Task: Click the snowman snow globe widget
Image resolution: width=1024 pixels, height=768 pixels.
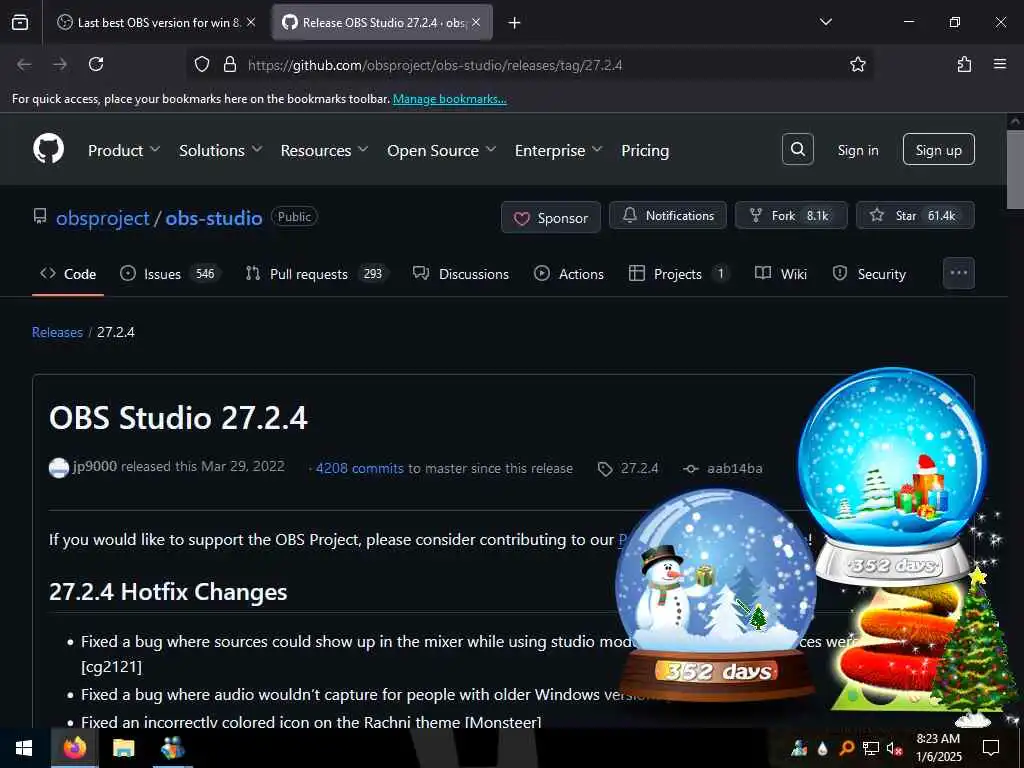Action: (716, 594)
